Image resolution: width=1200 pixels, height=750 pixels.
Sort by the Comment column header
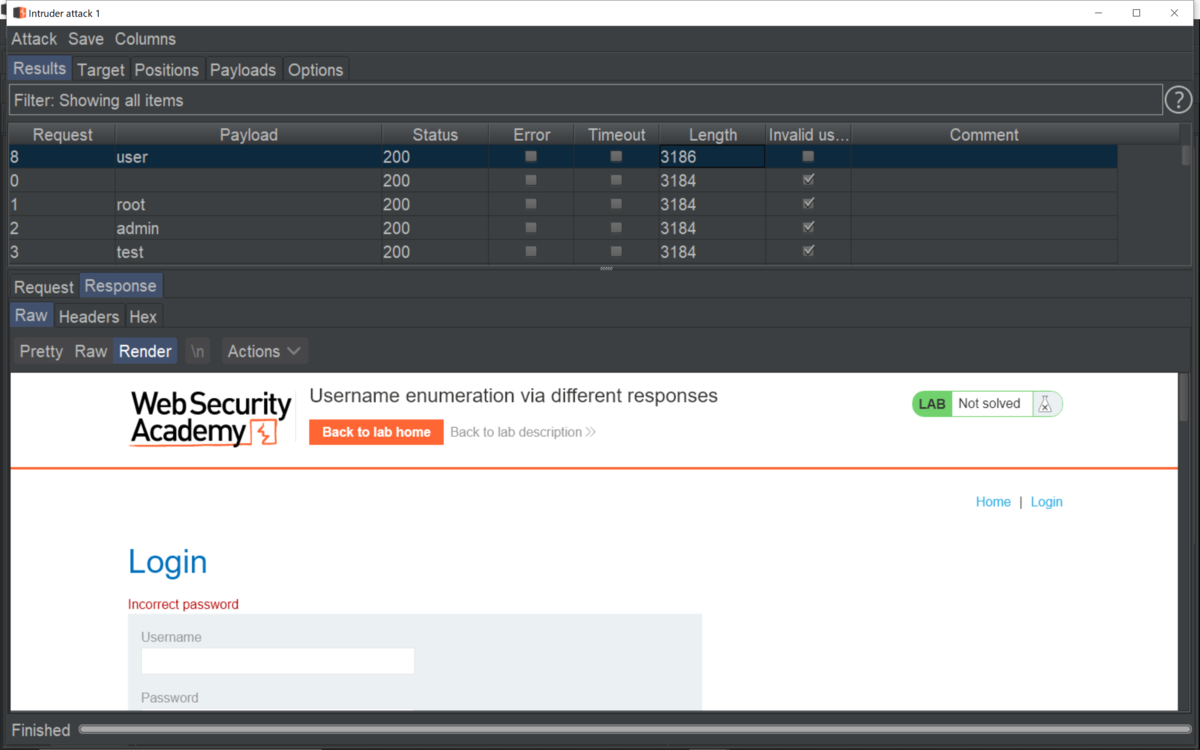point(984,135)
